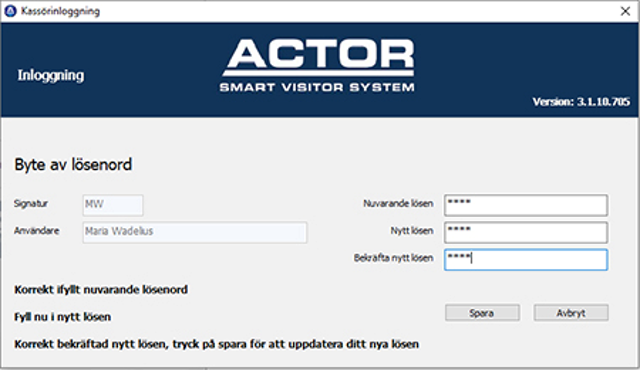Click the Signatur label
This screenshot has height=370, width=640.
click(x=31, y=204)
